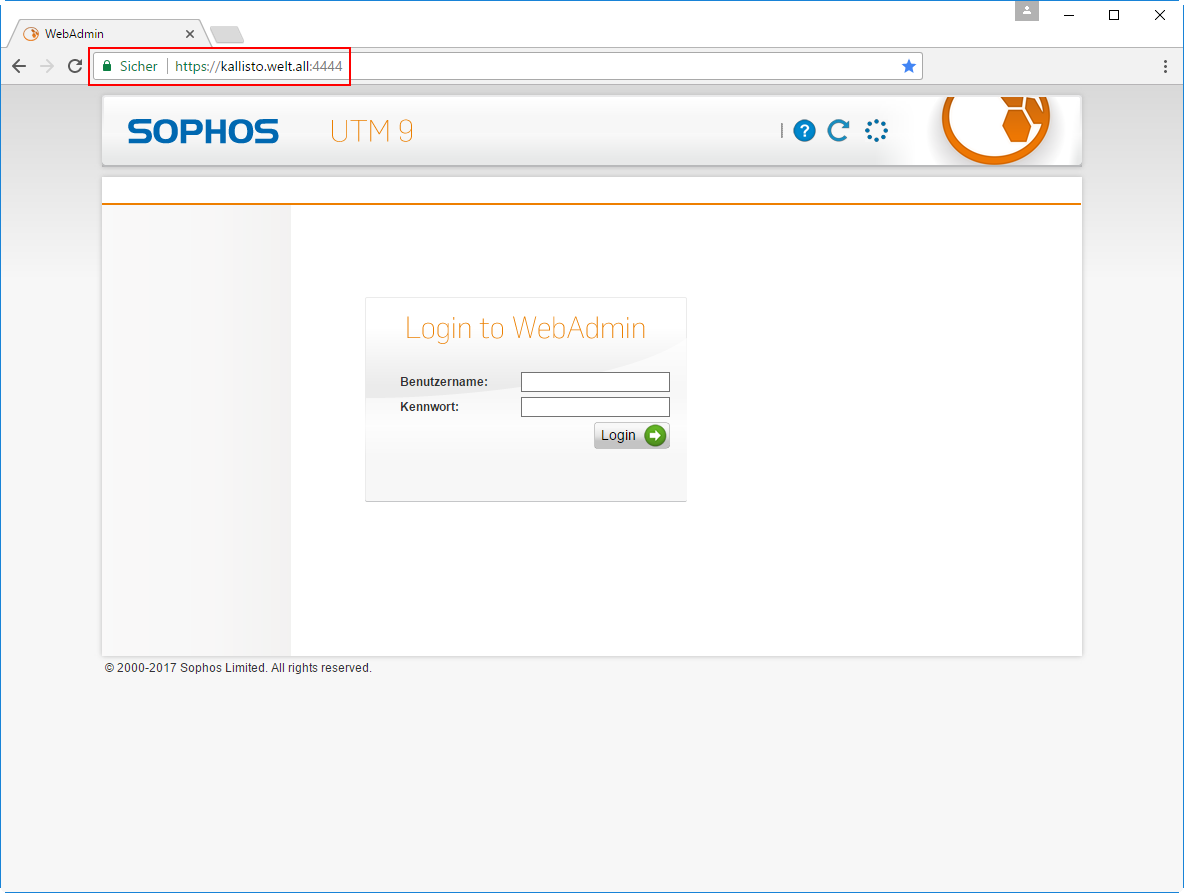Click the browser forward arrow

(x=47, y=66)
